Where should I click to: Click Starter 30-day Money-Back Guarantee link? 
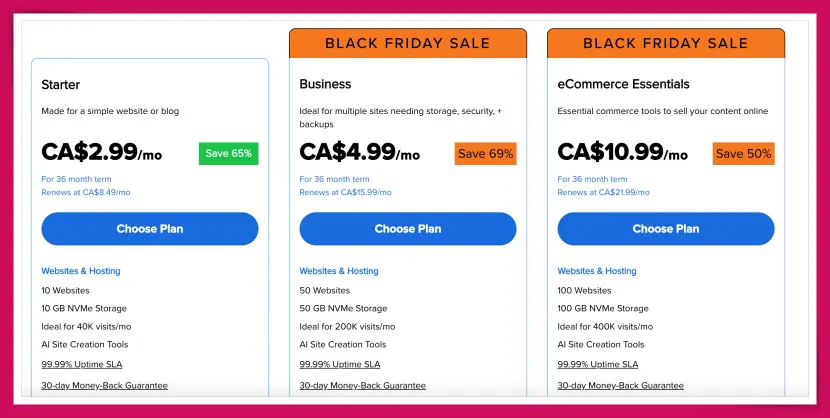(104, 385)
